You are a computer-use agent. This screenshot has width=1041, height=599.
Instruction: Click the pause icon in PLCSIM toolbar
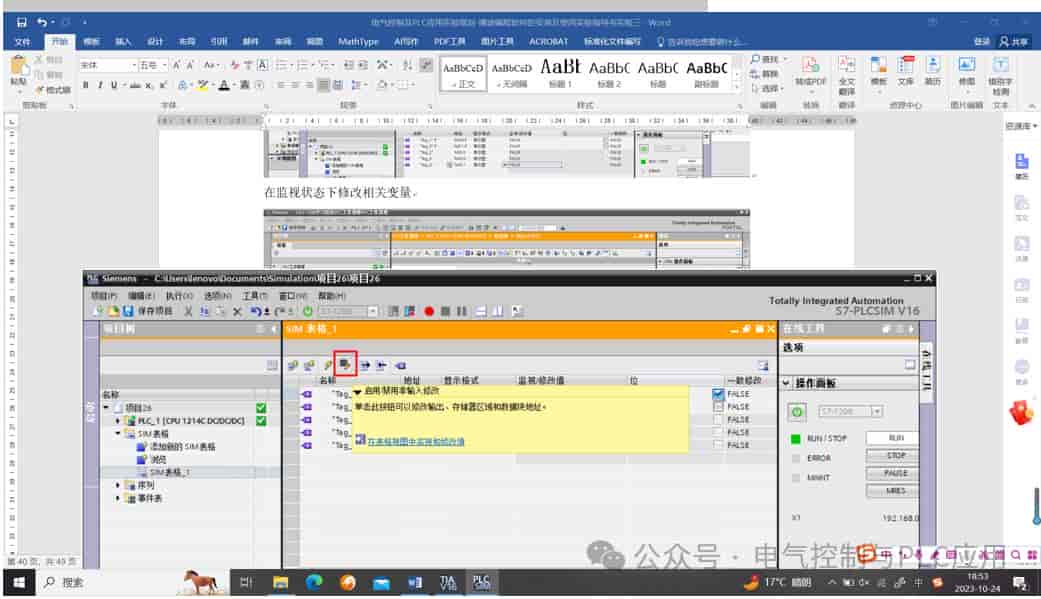pyautogui.click(x=462, y=311)
